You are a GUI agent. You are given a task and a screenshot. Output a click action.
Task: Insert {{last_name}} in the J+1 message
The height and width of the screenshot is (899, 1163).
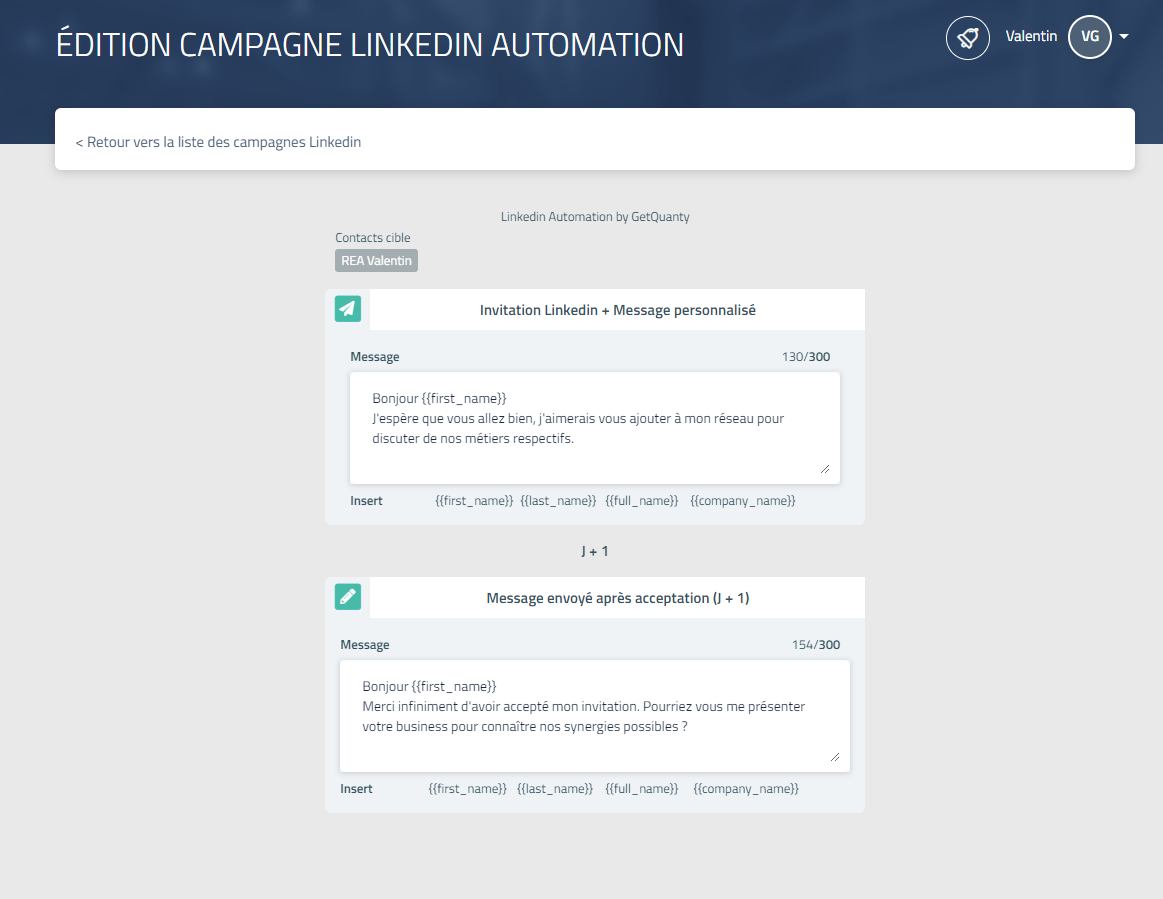tap(555, 789)
